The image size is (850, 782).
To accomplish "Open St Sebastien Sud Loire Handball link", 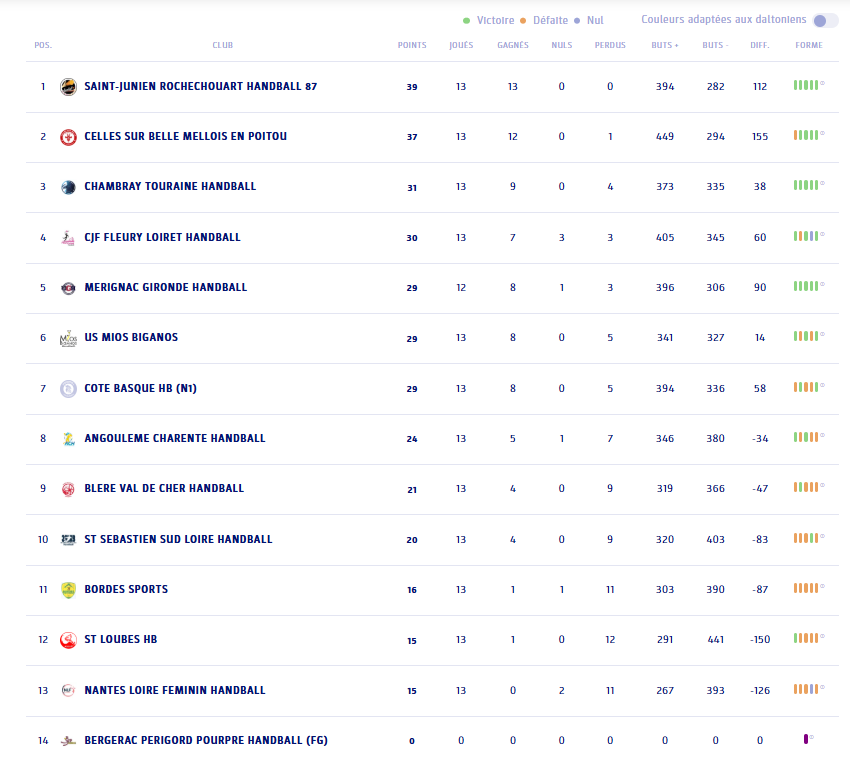I will click(178, 539).
